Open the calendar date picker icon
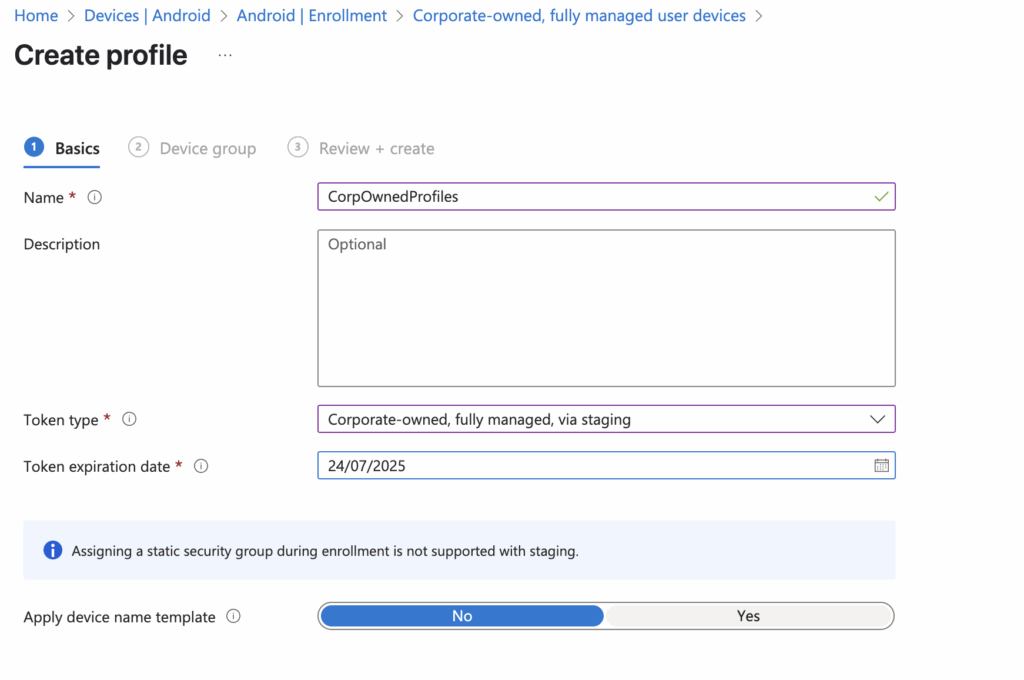Image resolution: width=1024 pixels, height=680 pixels. [881, 466]
